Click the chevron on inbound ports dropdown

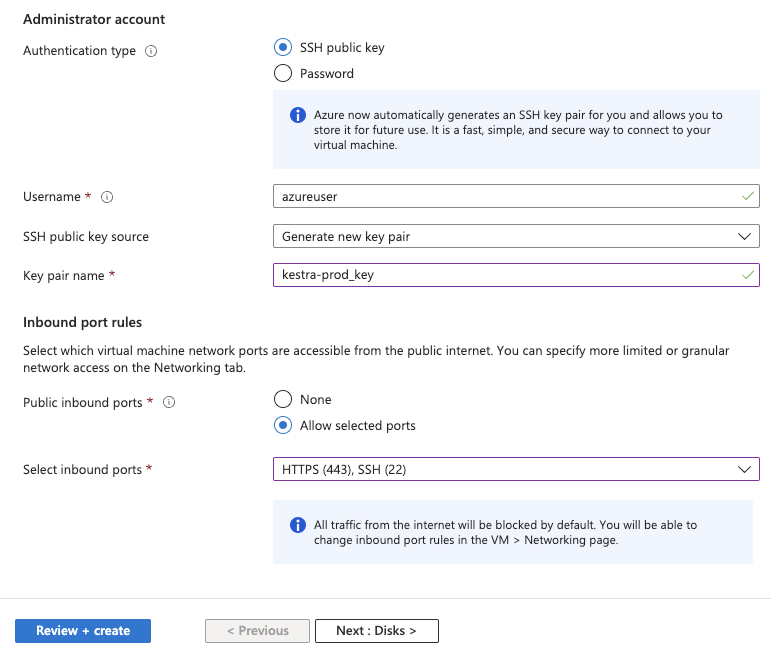(743, 469)
